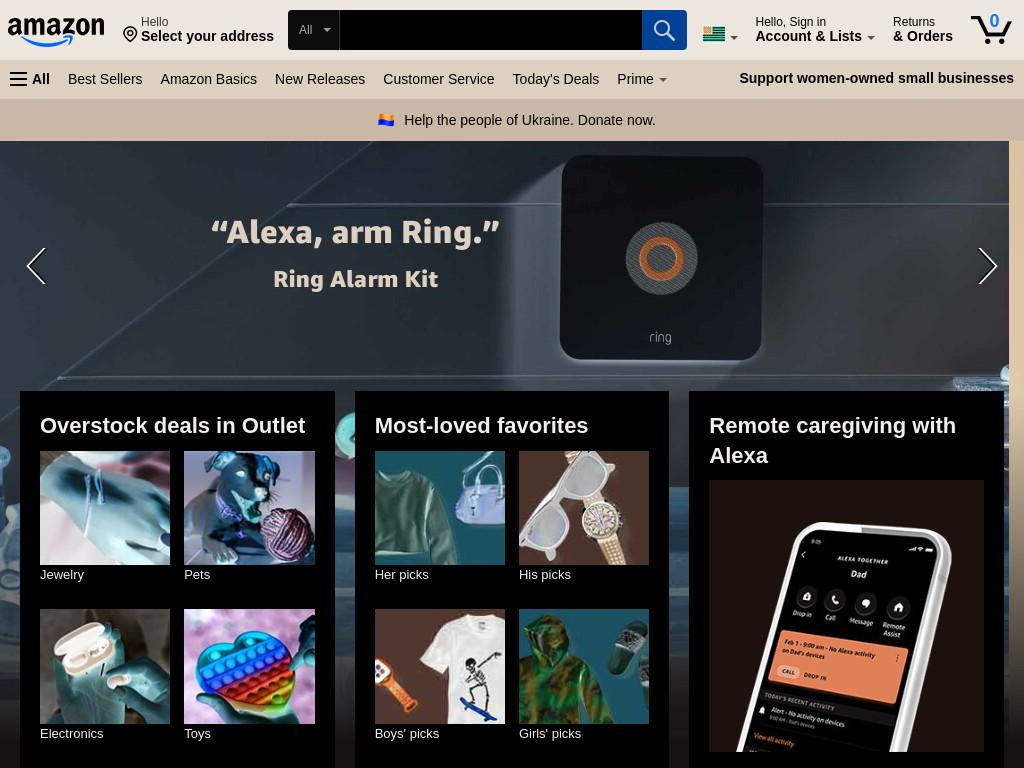Show previous carousel slide arrow
Image resolution: width=1024 pixels, height=768 pixels.
[37, 266]
